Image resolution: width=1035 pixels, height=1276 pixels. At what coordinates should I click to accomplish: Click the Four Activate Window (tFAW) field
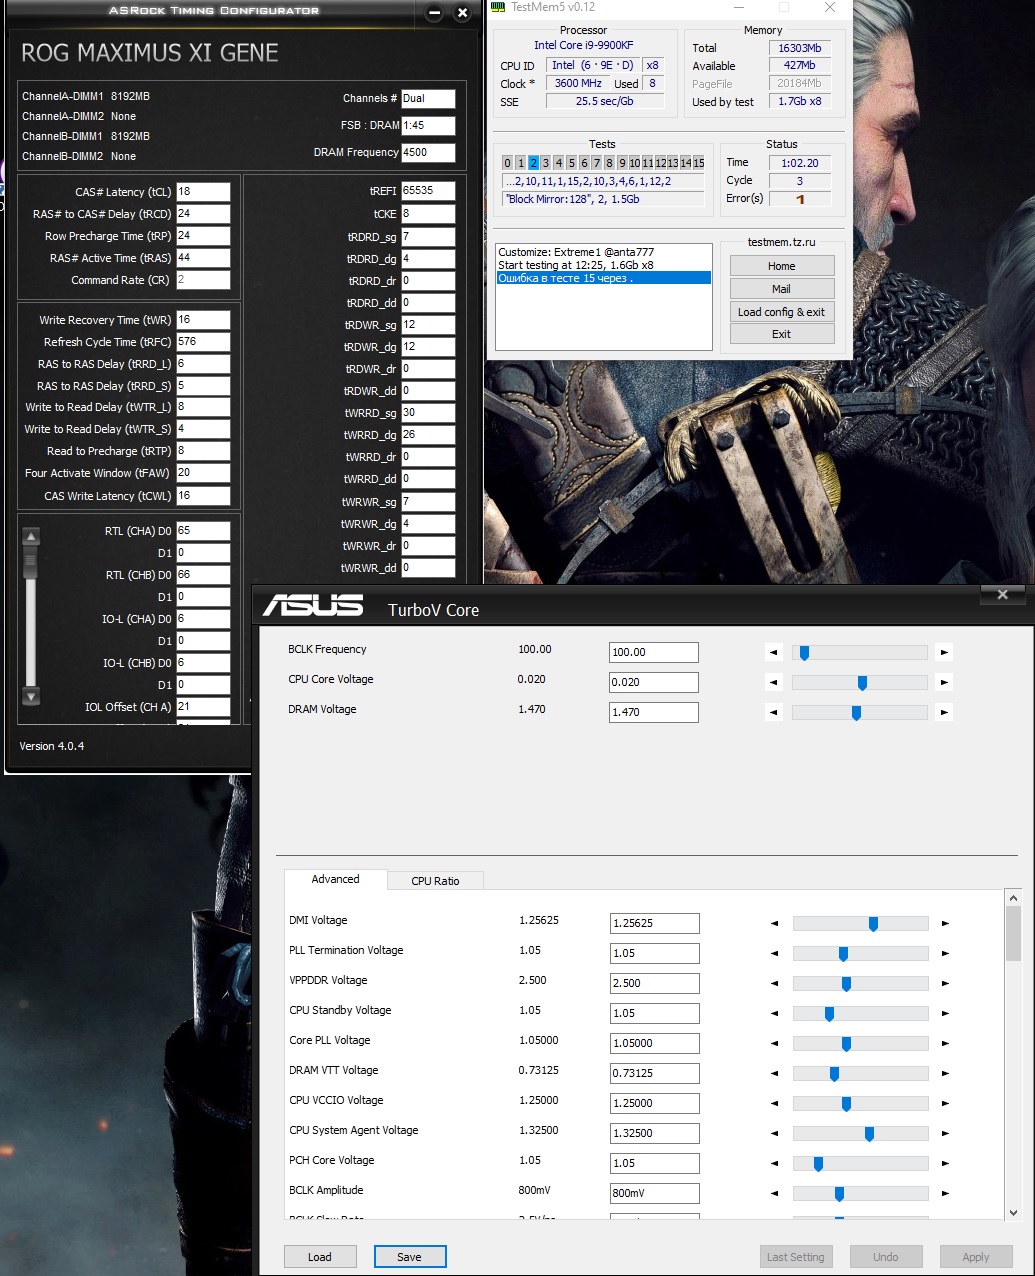click(203, 473)
